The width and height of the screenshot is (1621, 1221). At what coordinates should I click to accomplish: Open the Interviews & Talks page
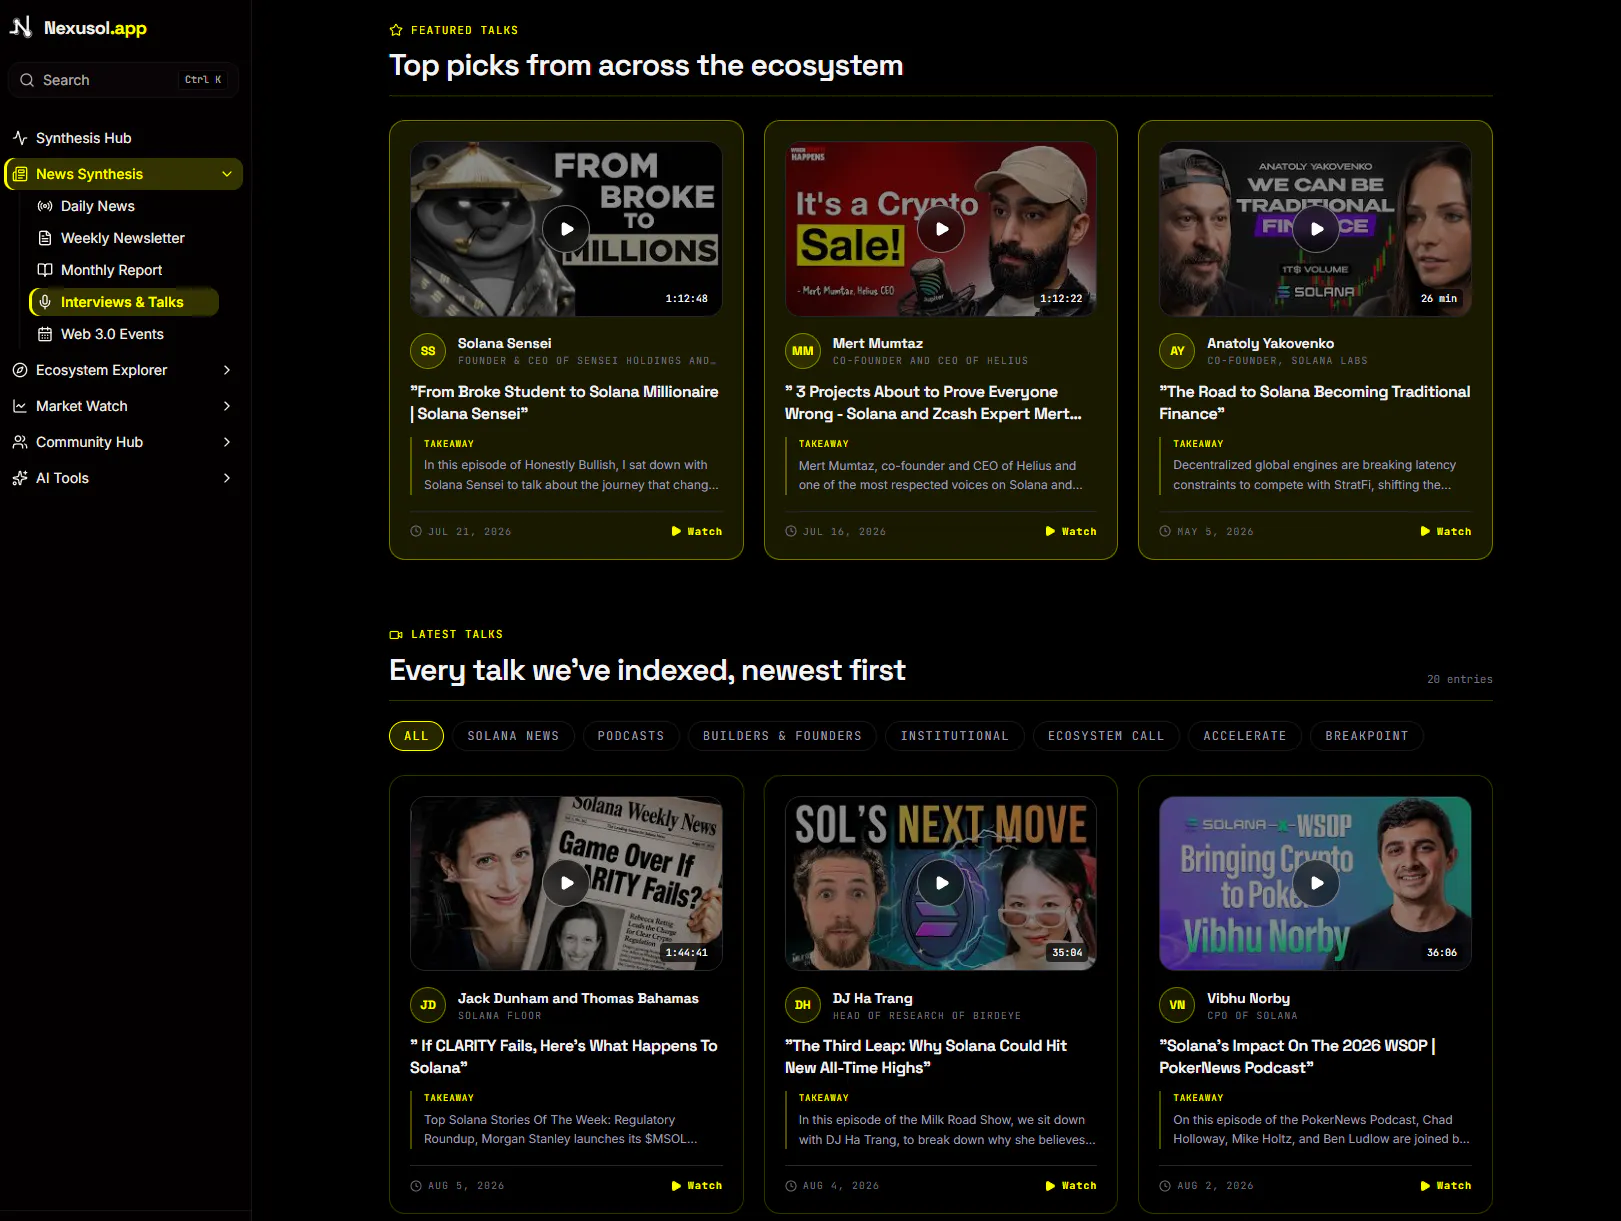click(124, 302)
